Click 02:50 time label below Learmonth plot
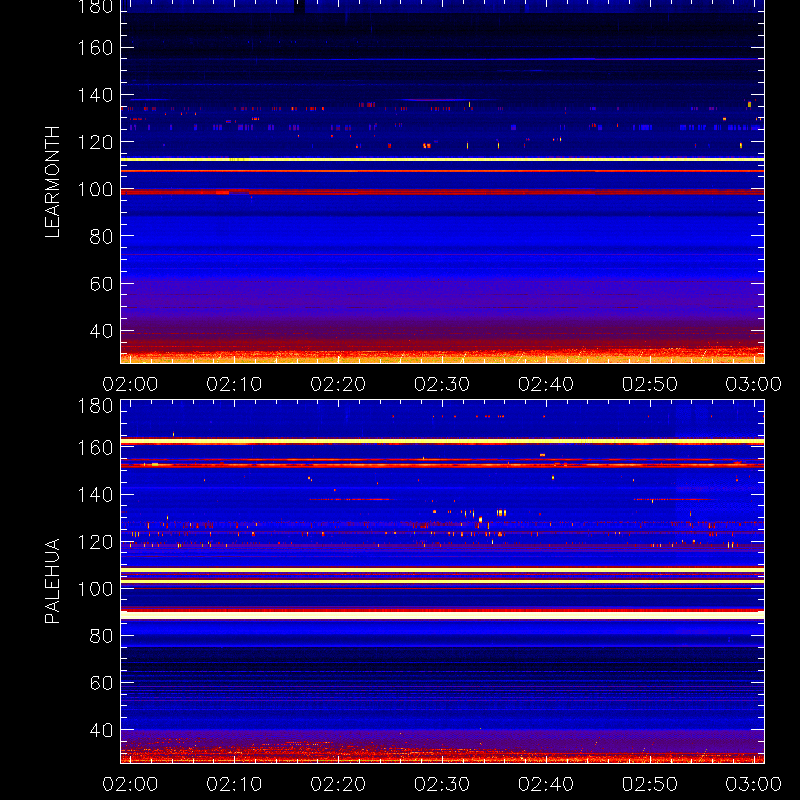This screenshot has height=800, width=800. pyautogui.click(x=650, y=384)
